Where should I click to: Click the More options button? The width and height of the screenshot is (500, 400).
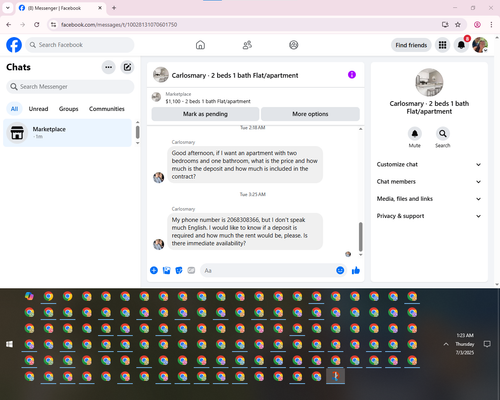point(310,114)
